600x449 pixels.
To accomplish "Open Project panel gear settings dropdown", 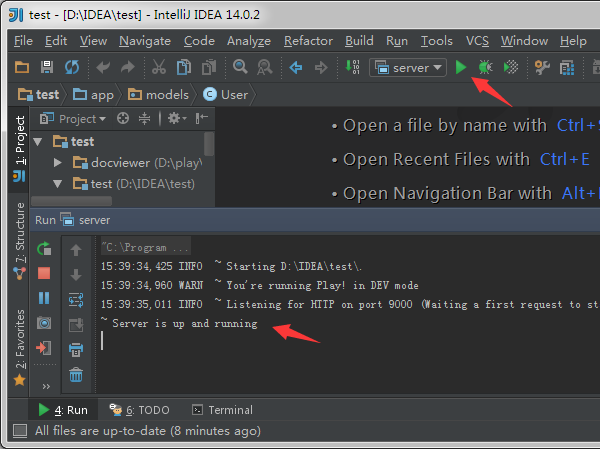I will [177, 118].
